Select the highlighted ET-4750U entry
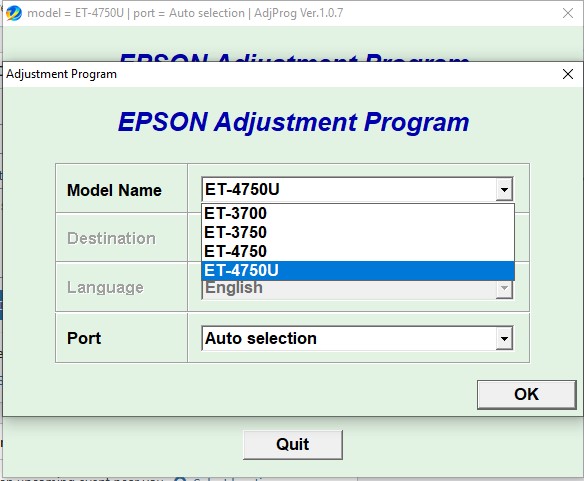 tap(358, 270)
